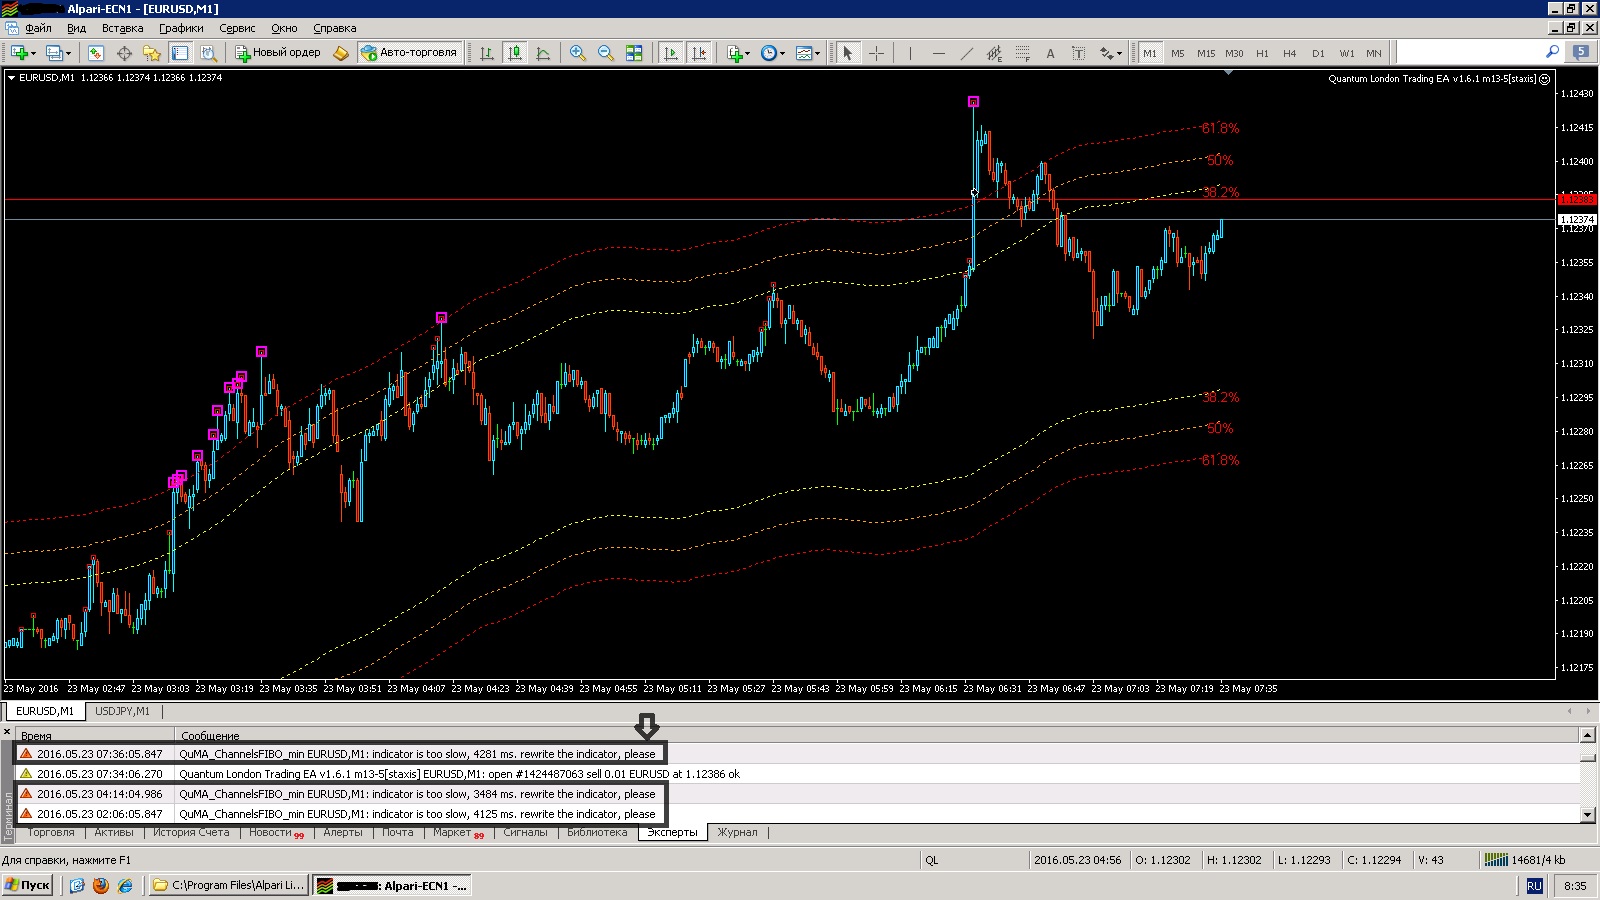Expand the Templates dropdown
The width and height of the screenshot is (1600, 900).
(818, 53)
